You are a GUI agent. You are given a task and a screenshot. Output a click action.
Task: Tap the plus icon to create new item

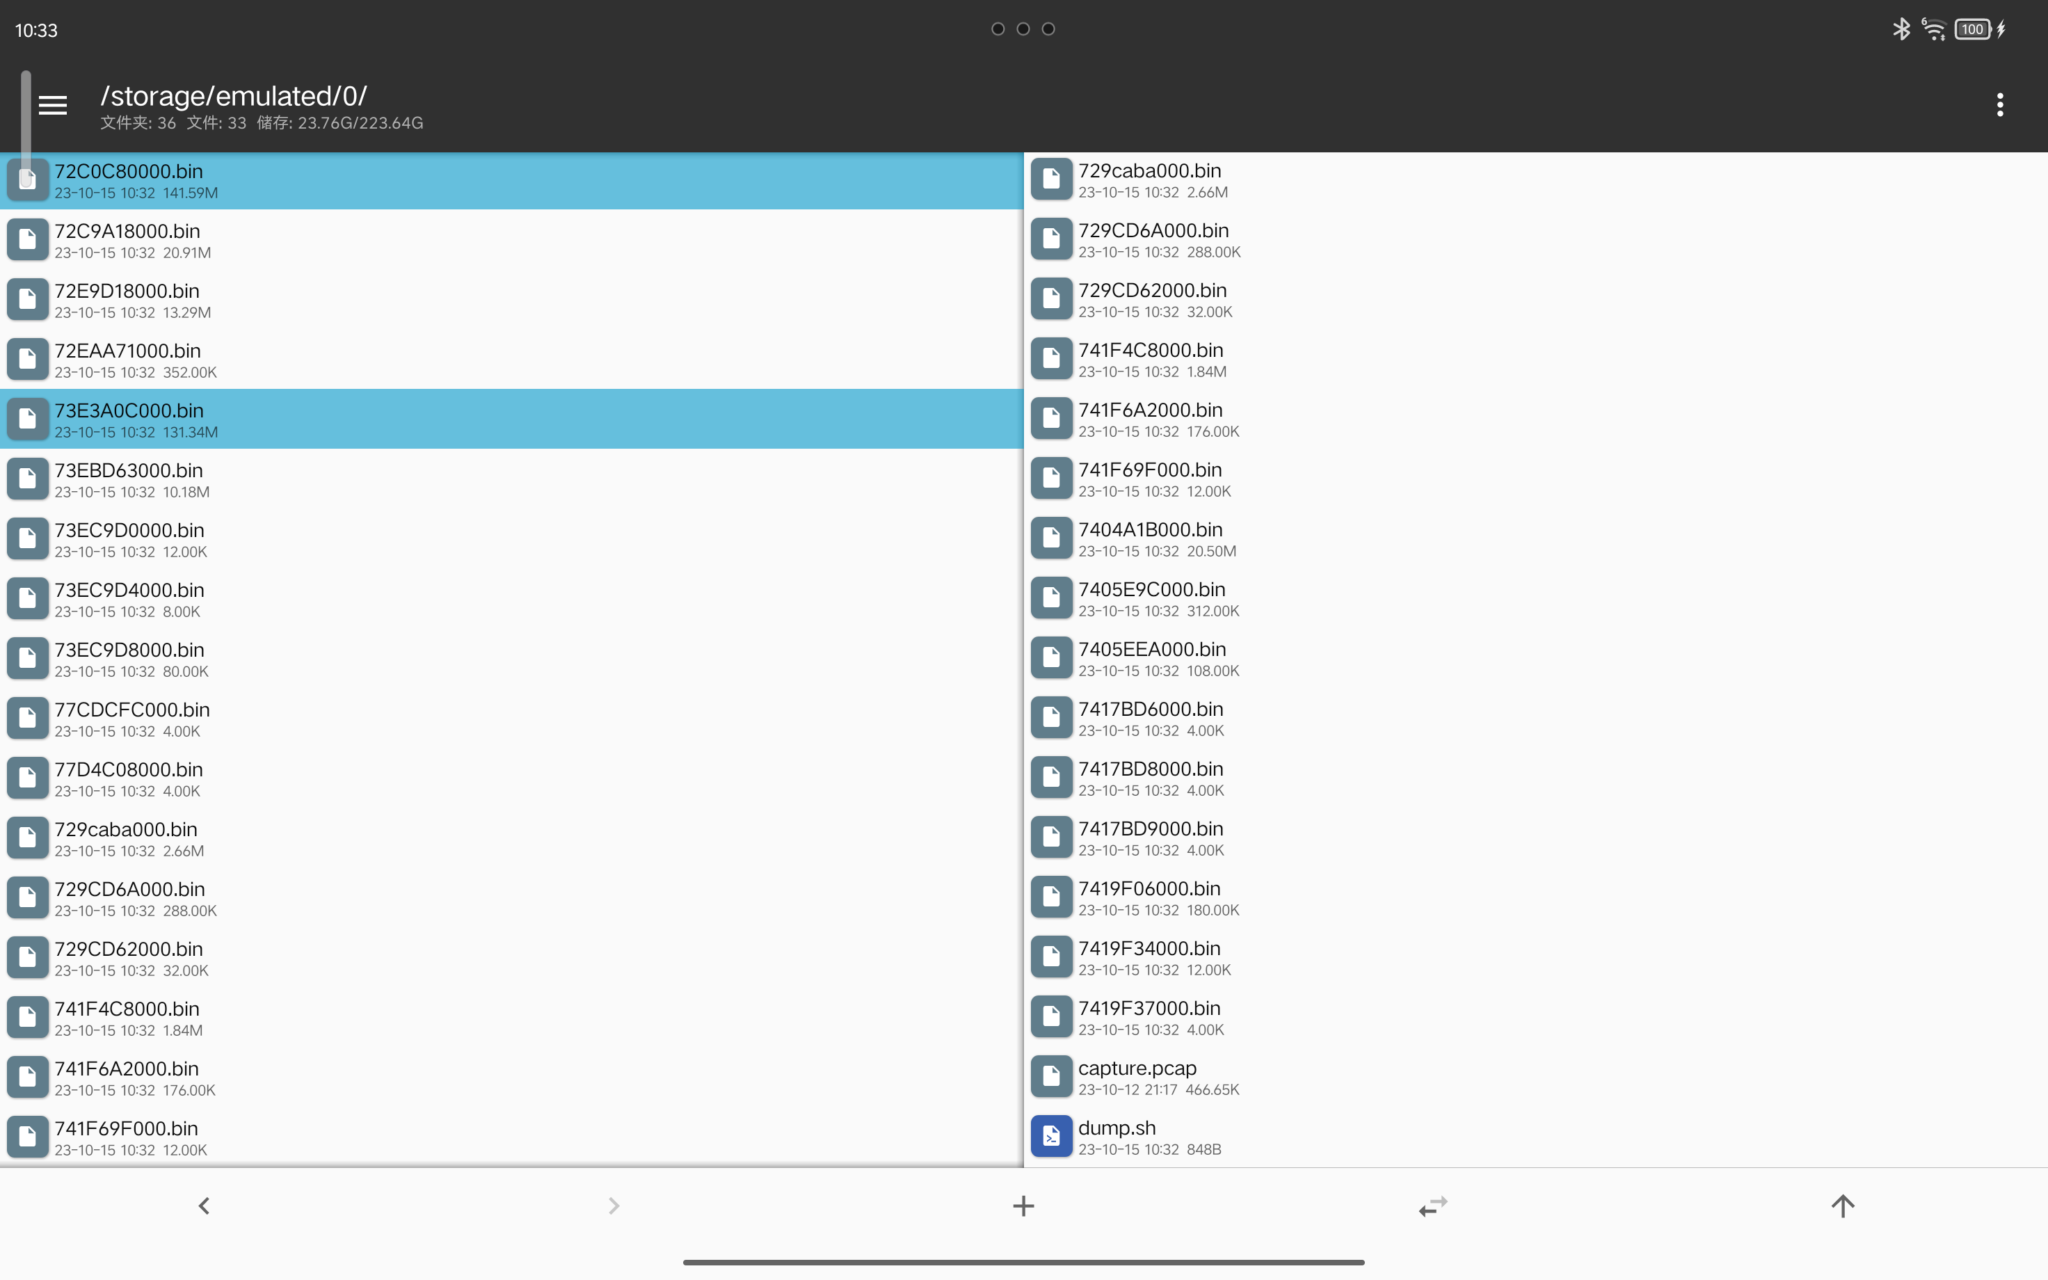point(1023,1206)
